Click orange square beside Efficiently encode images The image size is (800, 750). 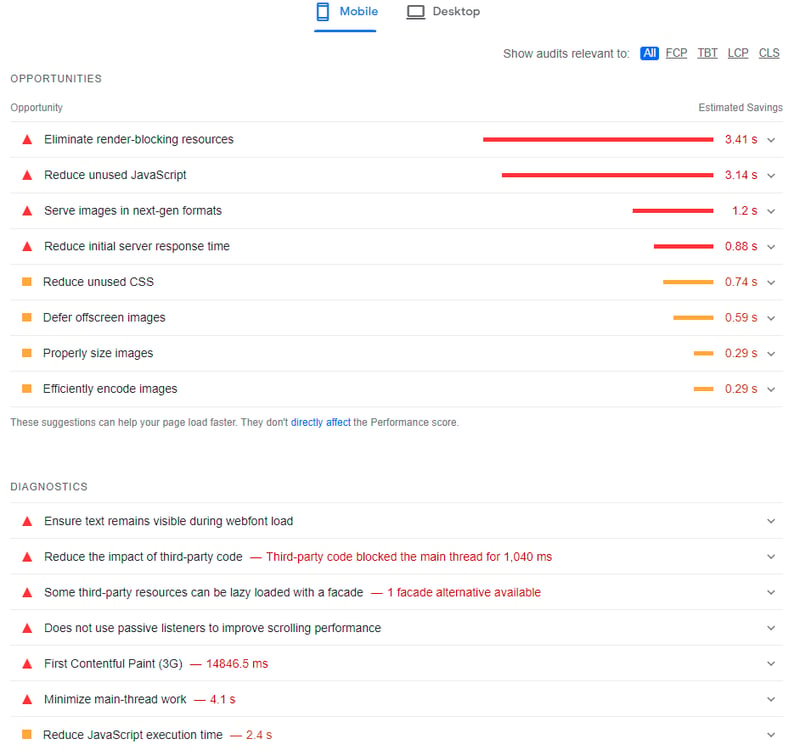pyautogui.click(x=27, y=389)
